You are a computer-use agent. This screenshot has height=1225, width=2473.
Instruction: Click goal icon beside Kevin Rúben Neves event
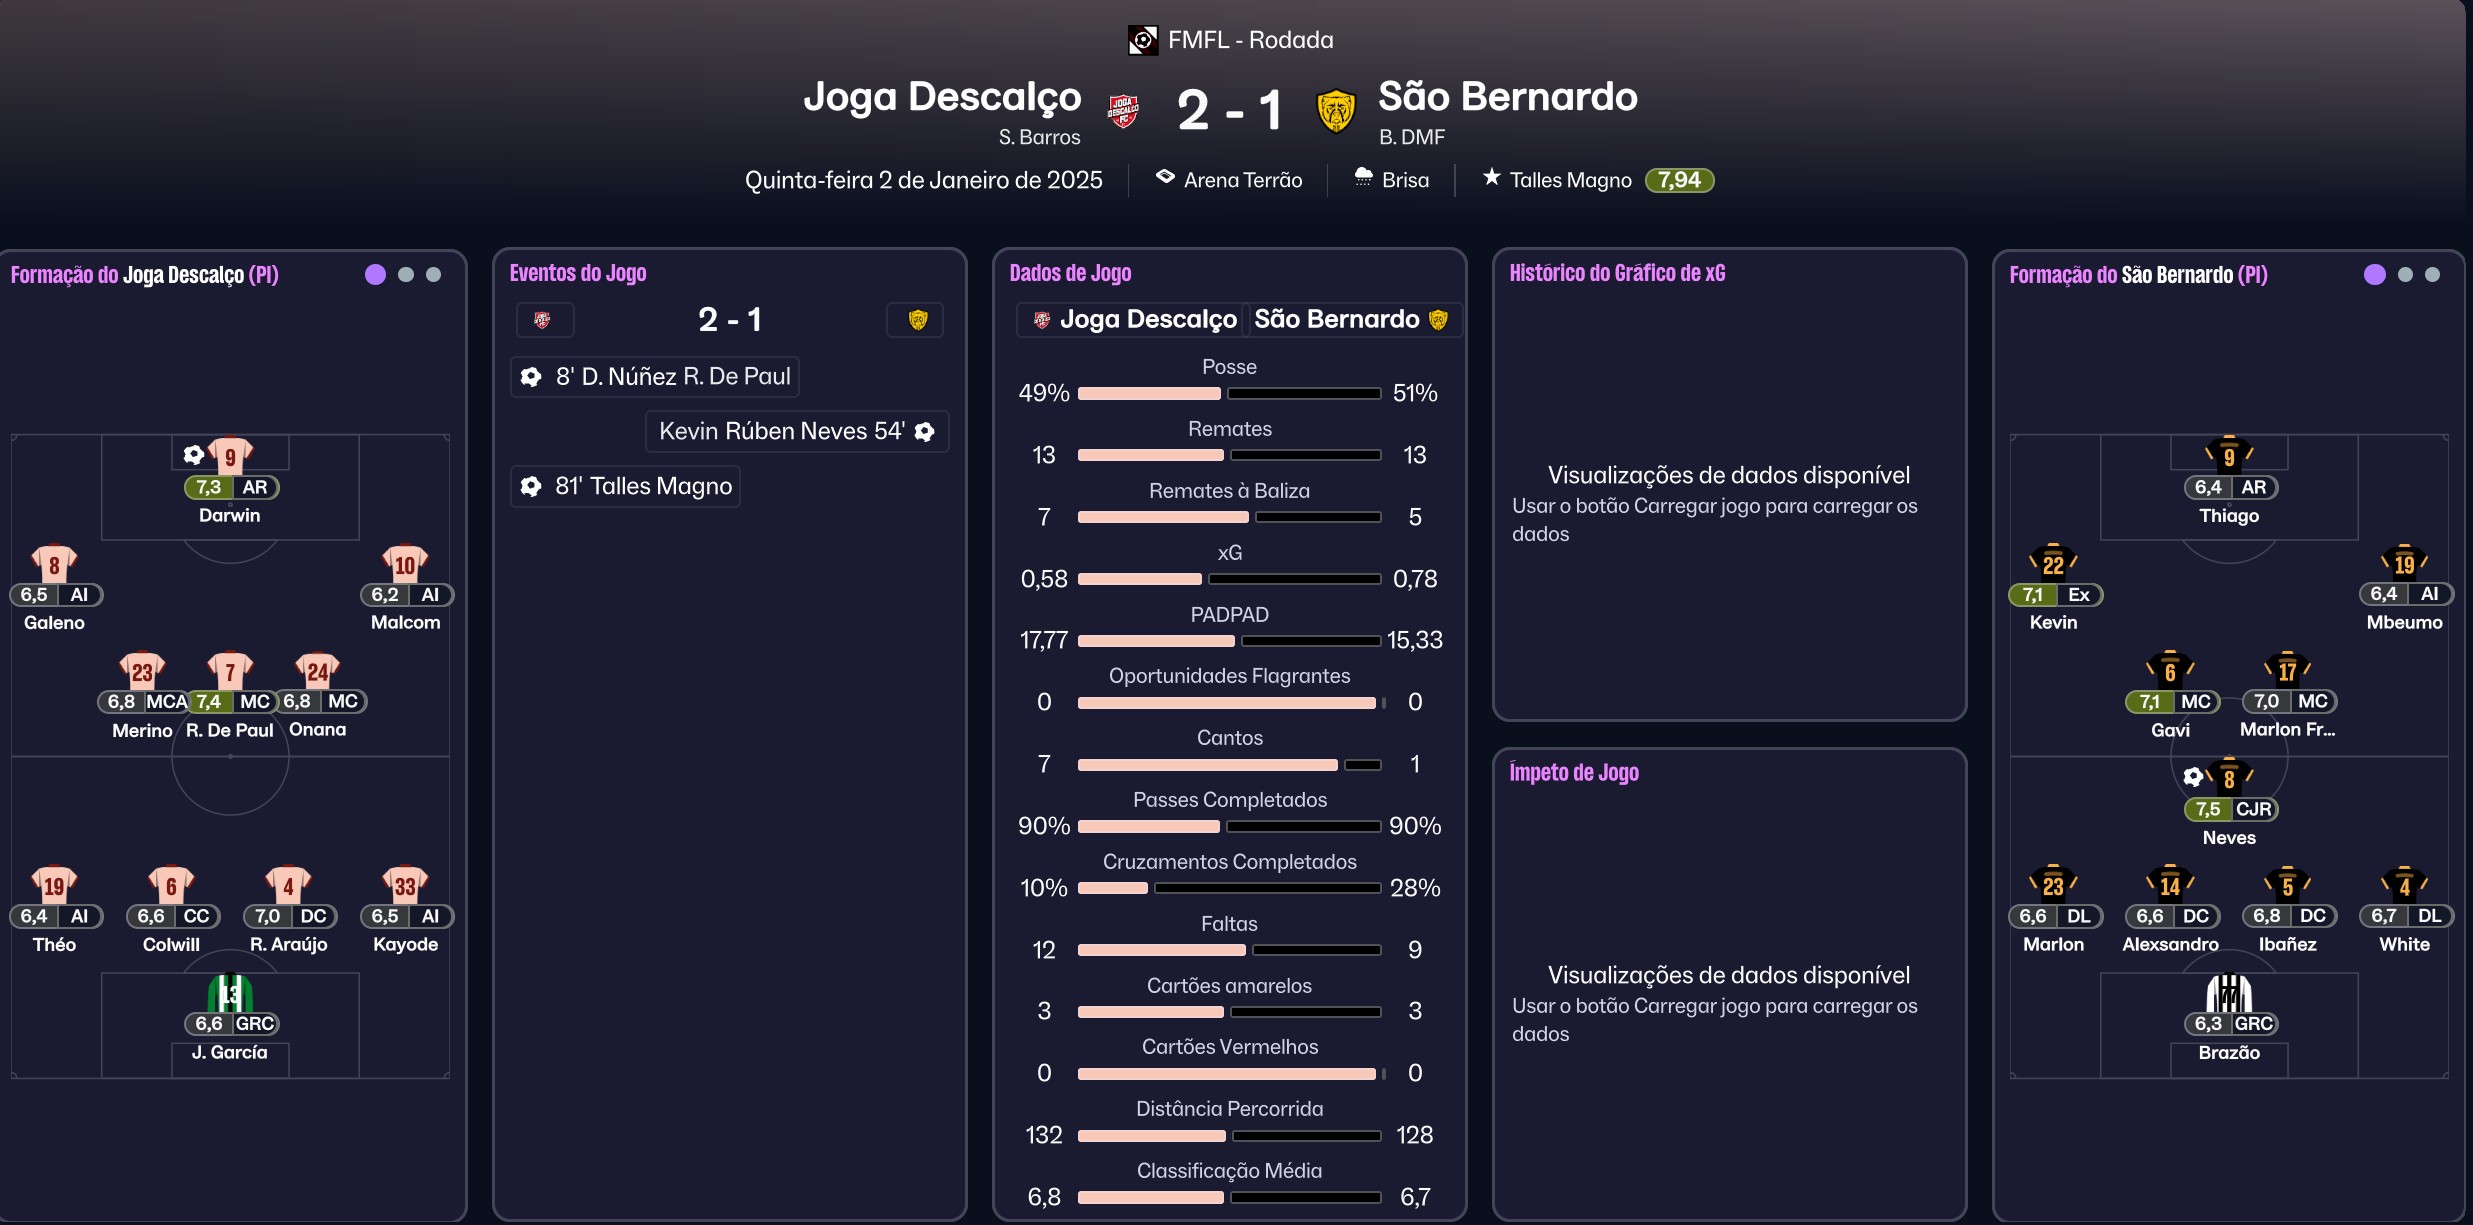(x=926, y=431)
